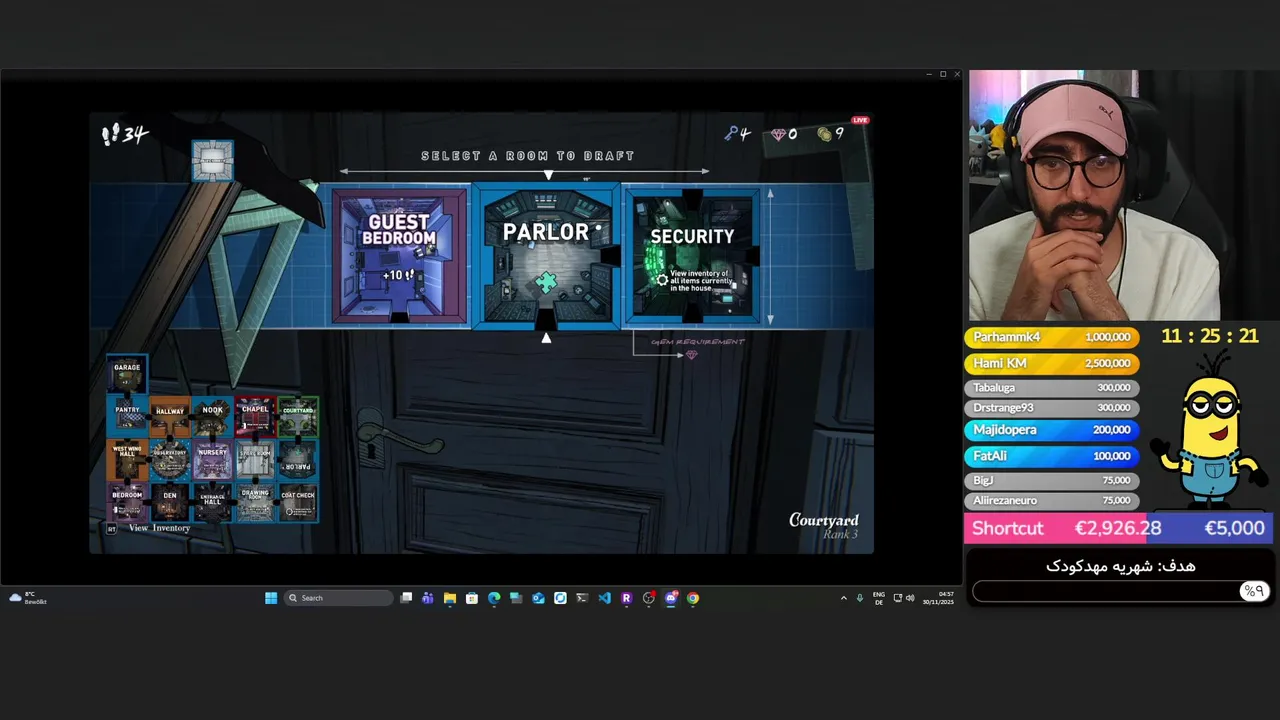Open Microsoft Teams from the taskbar
This screenshot has height=720, width=1280.
coord(428,598)
